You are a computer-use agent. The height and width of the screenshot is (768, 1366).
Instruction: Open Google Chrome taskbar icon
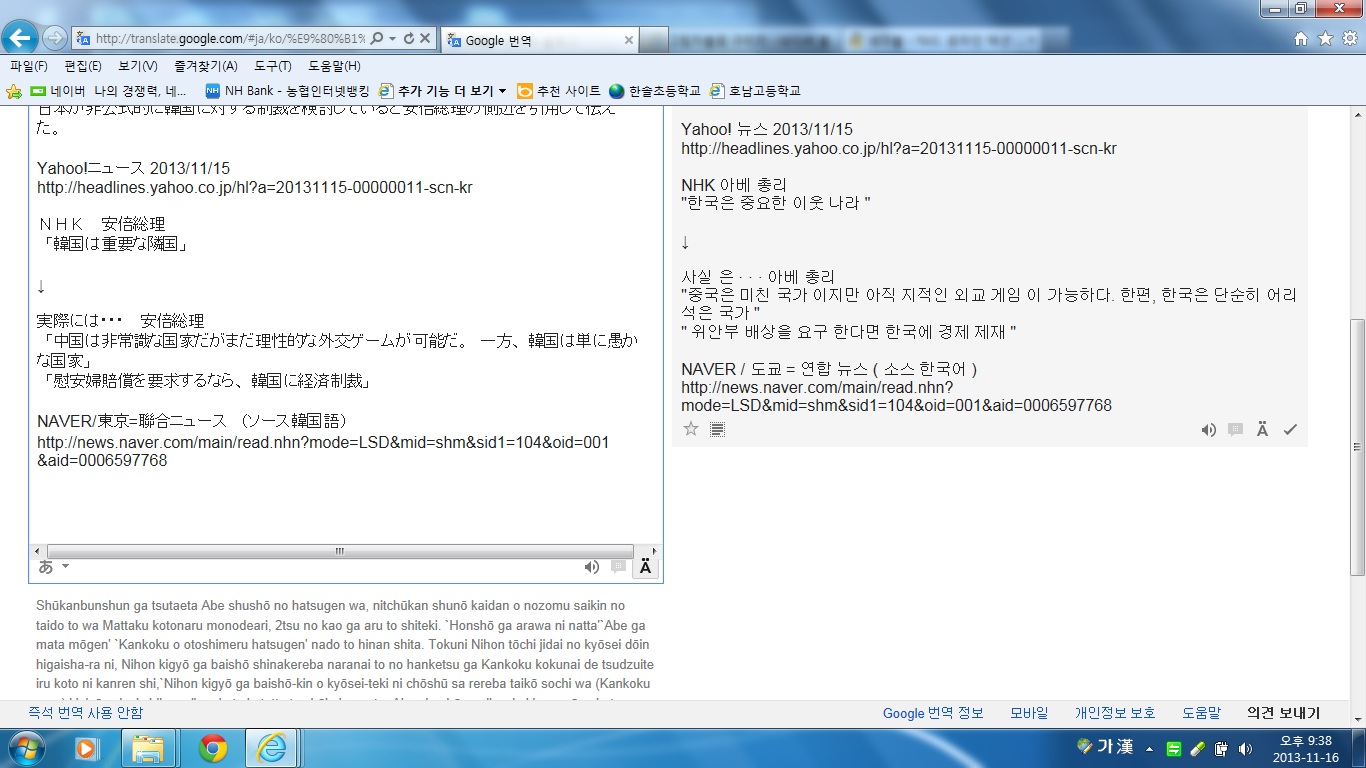click(212, 748)
